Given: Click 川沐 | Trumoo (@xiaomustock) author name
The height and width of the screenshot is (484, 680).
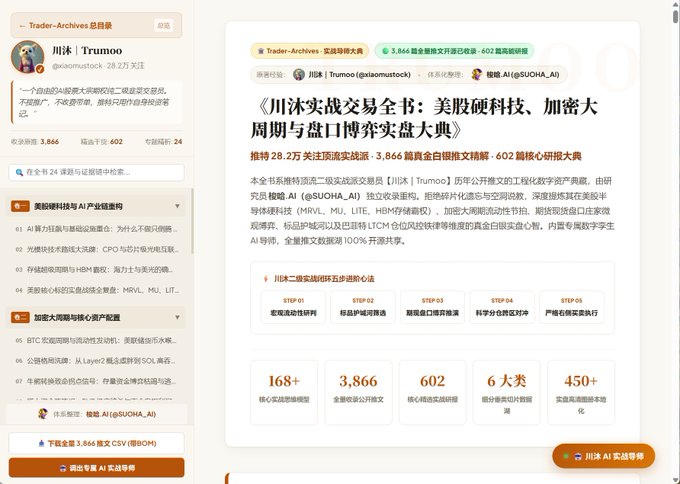Looking at the screenshot, I should click(360, 75).
